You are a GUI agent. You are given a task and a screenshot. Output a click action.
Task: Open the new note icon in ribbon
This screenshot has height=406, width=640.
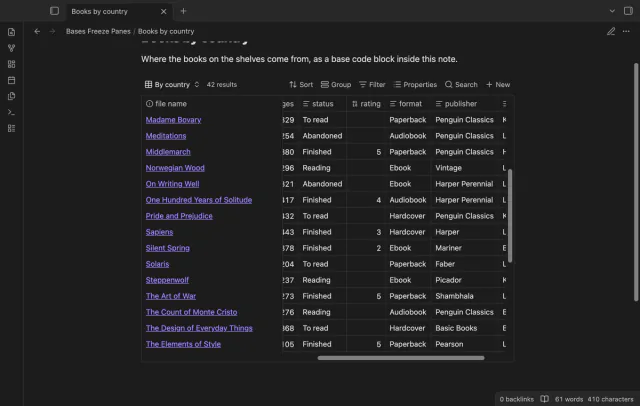tap(11, 32)
